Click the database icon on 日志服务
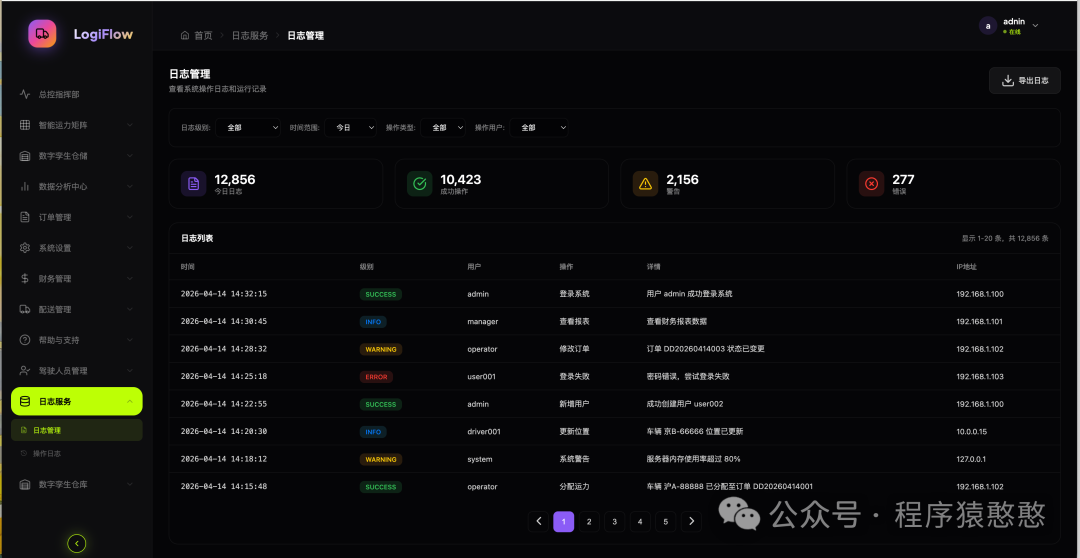Viewport: 1080px width, 558px height. click(x=25, y=402)
